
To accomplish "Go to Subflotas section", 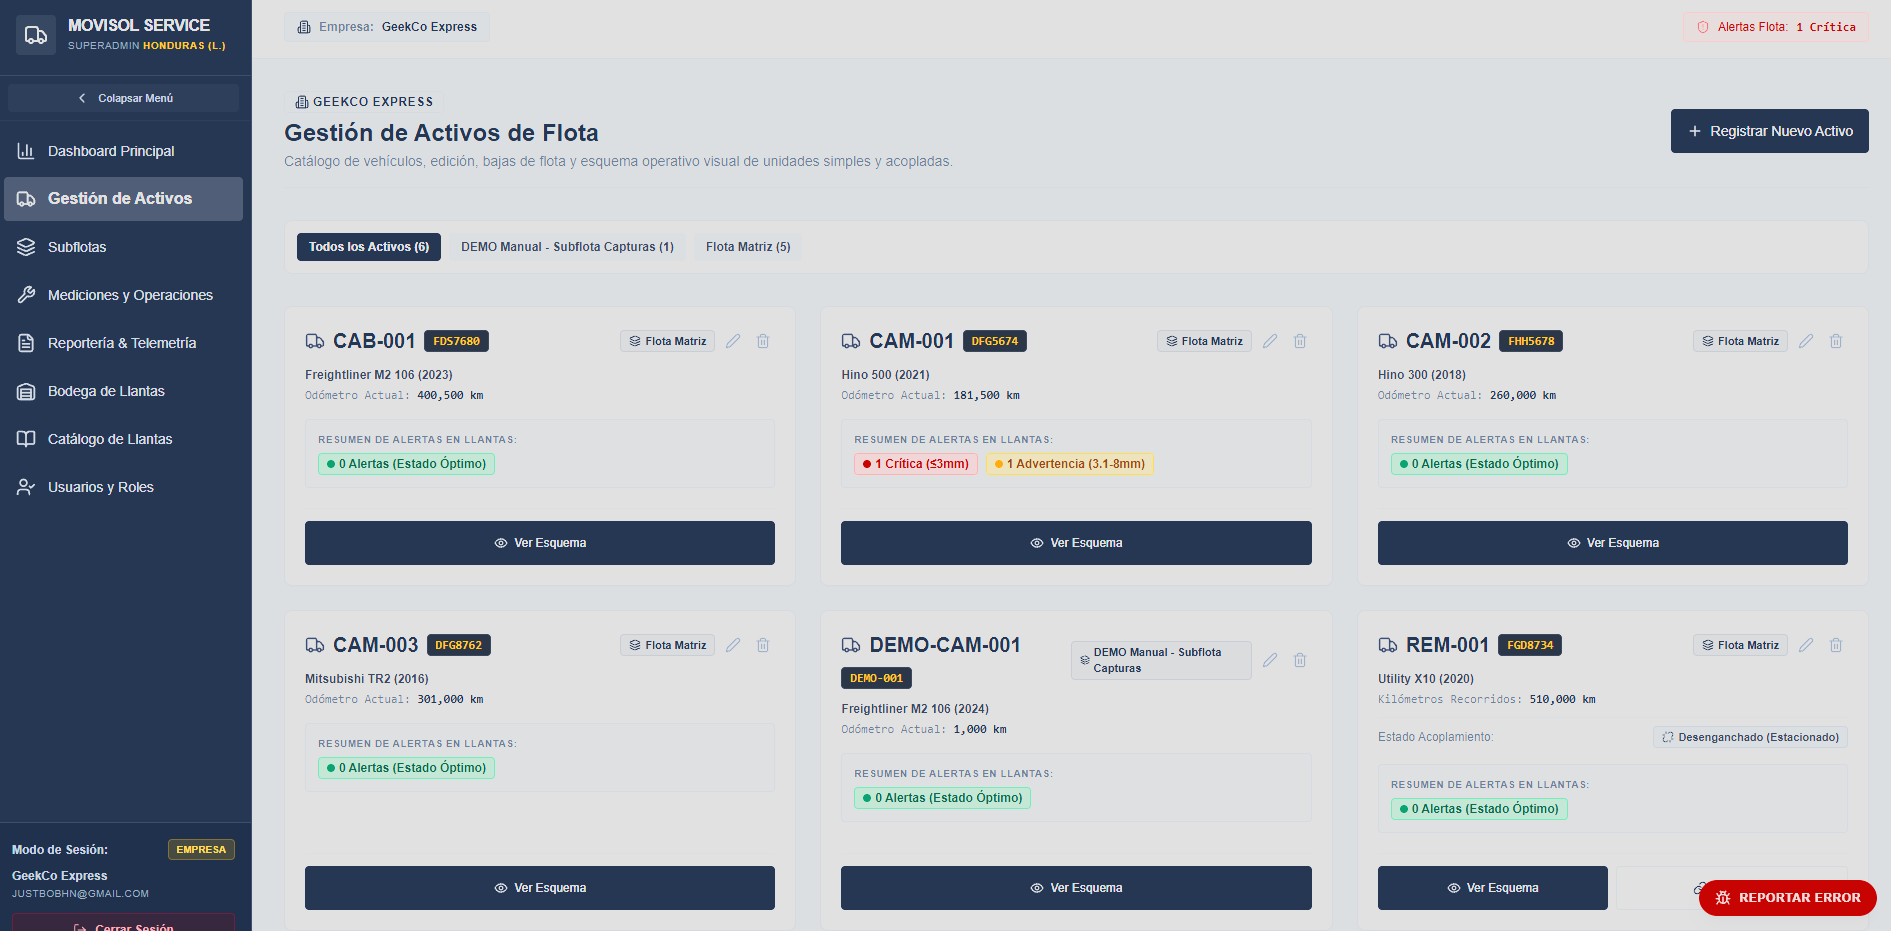I will tap(124, 247).
